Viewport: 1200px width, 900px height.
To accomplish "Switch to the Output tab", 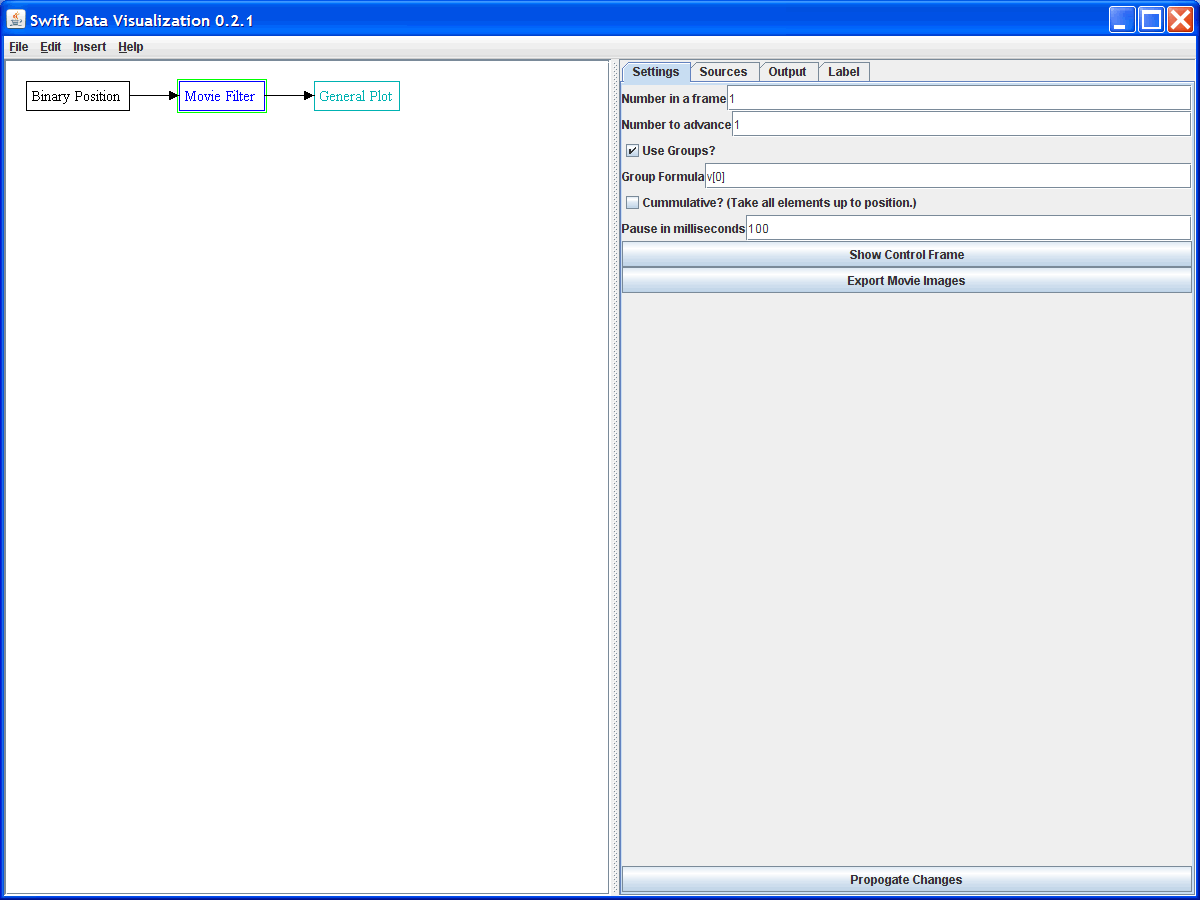I will coord(787,72).
